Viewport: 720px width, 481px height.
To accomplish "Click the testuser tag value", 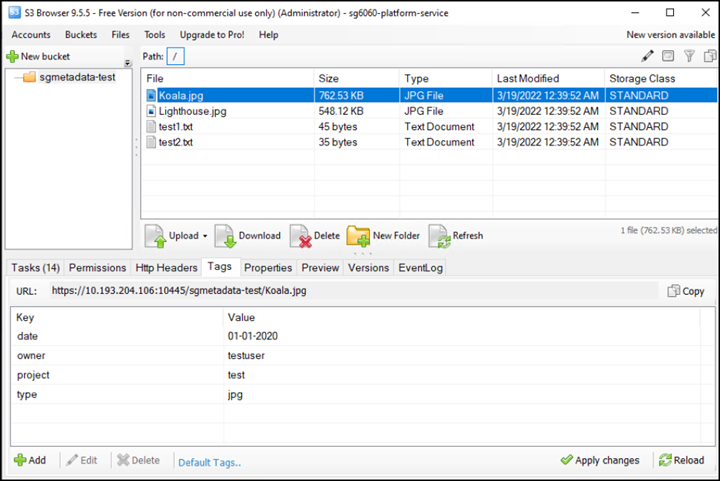I will click(246, 356).
